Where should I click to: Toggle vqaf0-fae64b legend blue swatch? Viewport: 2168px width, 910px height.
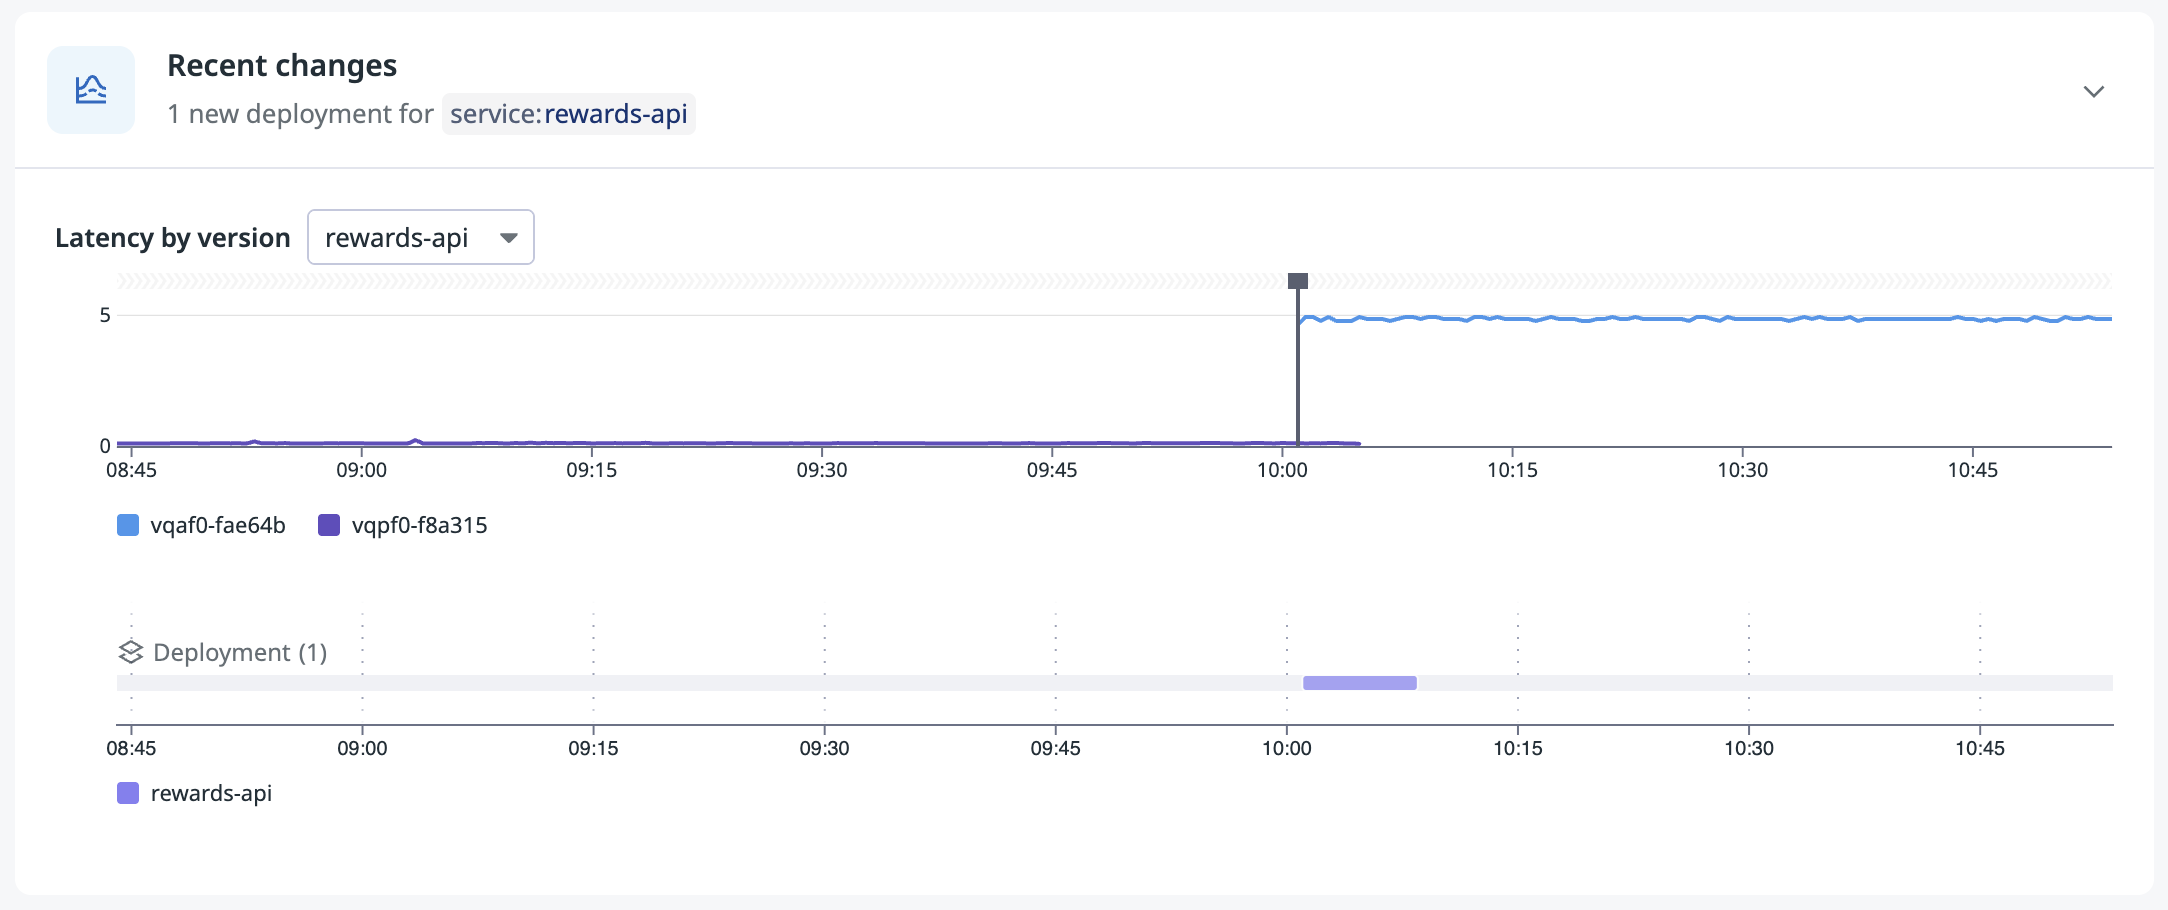[128, 525]
